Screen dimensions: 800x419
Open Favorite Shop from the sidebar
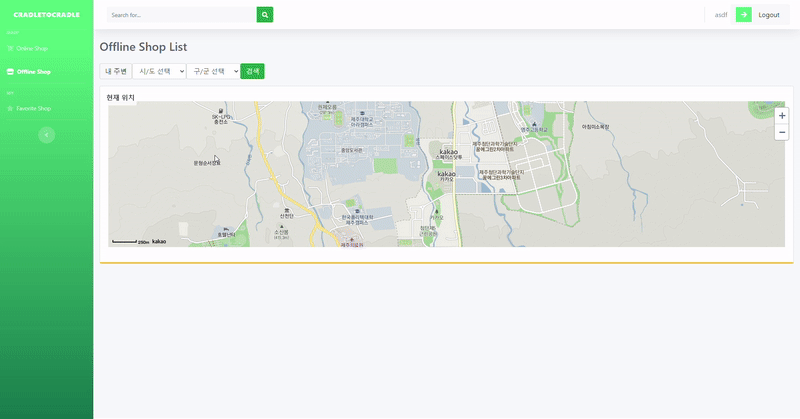pos(33,108)
